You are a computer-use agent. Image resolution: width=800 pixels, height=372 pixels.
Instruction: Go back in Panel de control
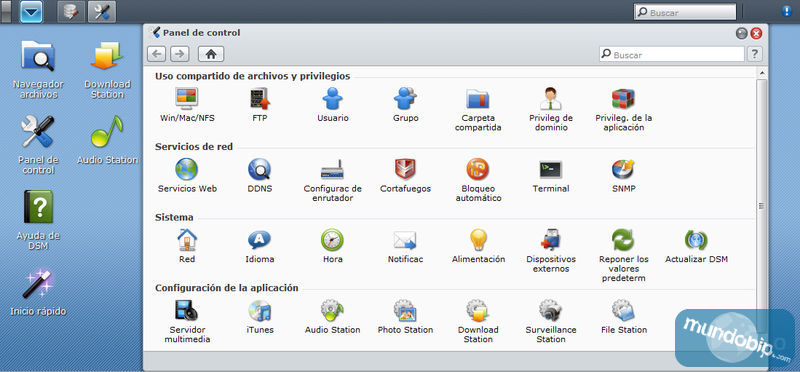[157, 54]
